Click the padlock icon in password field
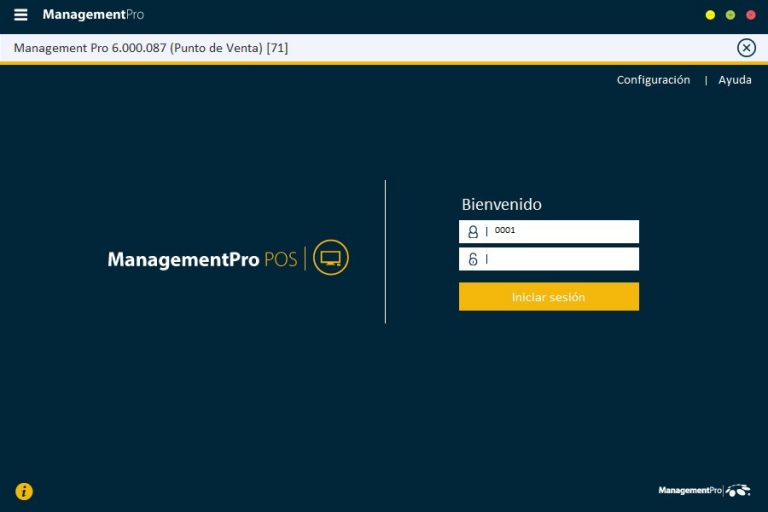 click(x=473, y=259)
